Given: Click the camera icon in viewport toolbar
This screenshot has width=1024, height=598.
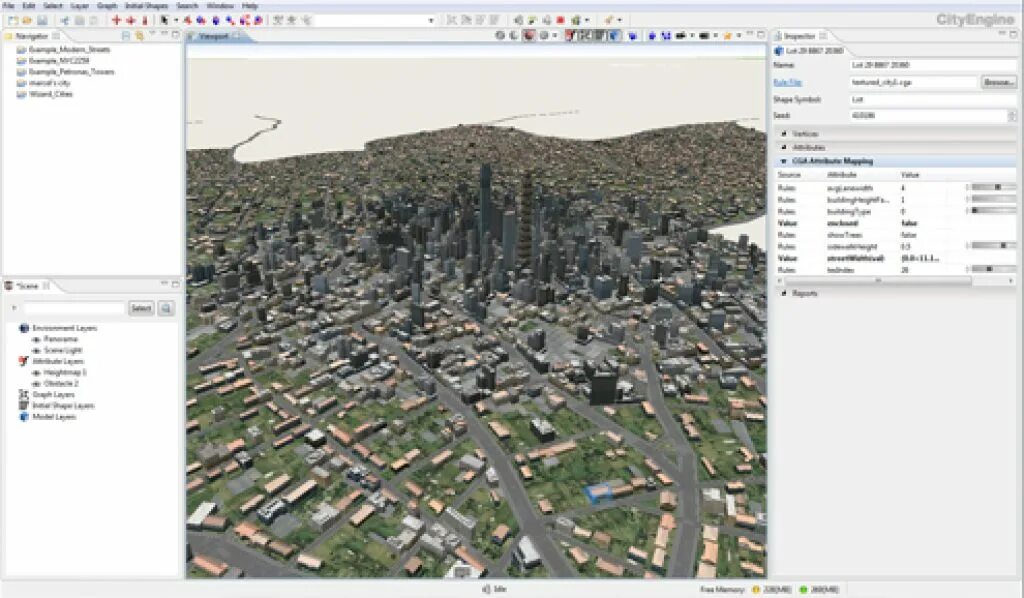Looking at the screenshot, I should click(x=680, y=36).
